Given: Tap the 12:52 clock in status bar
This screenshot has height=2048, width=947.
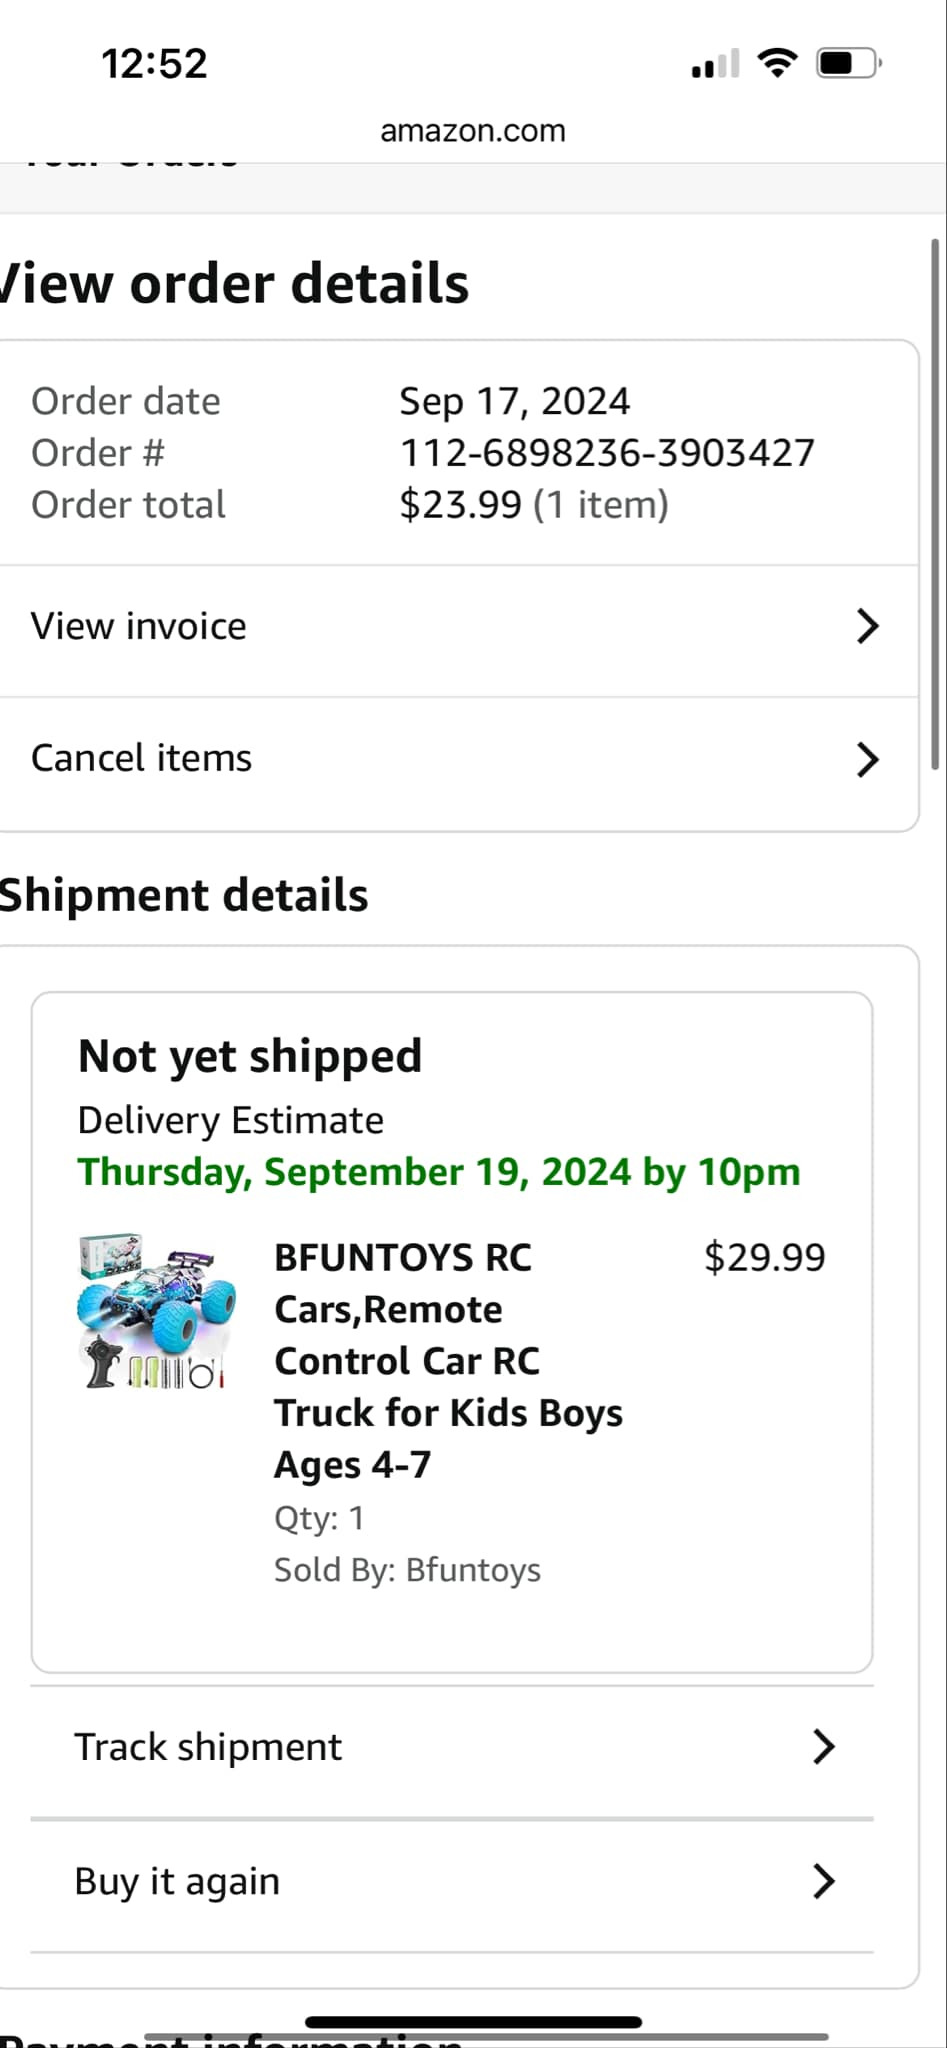Looking at the screenshot, I should (154, 64).
